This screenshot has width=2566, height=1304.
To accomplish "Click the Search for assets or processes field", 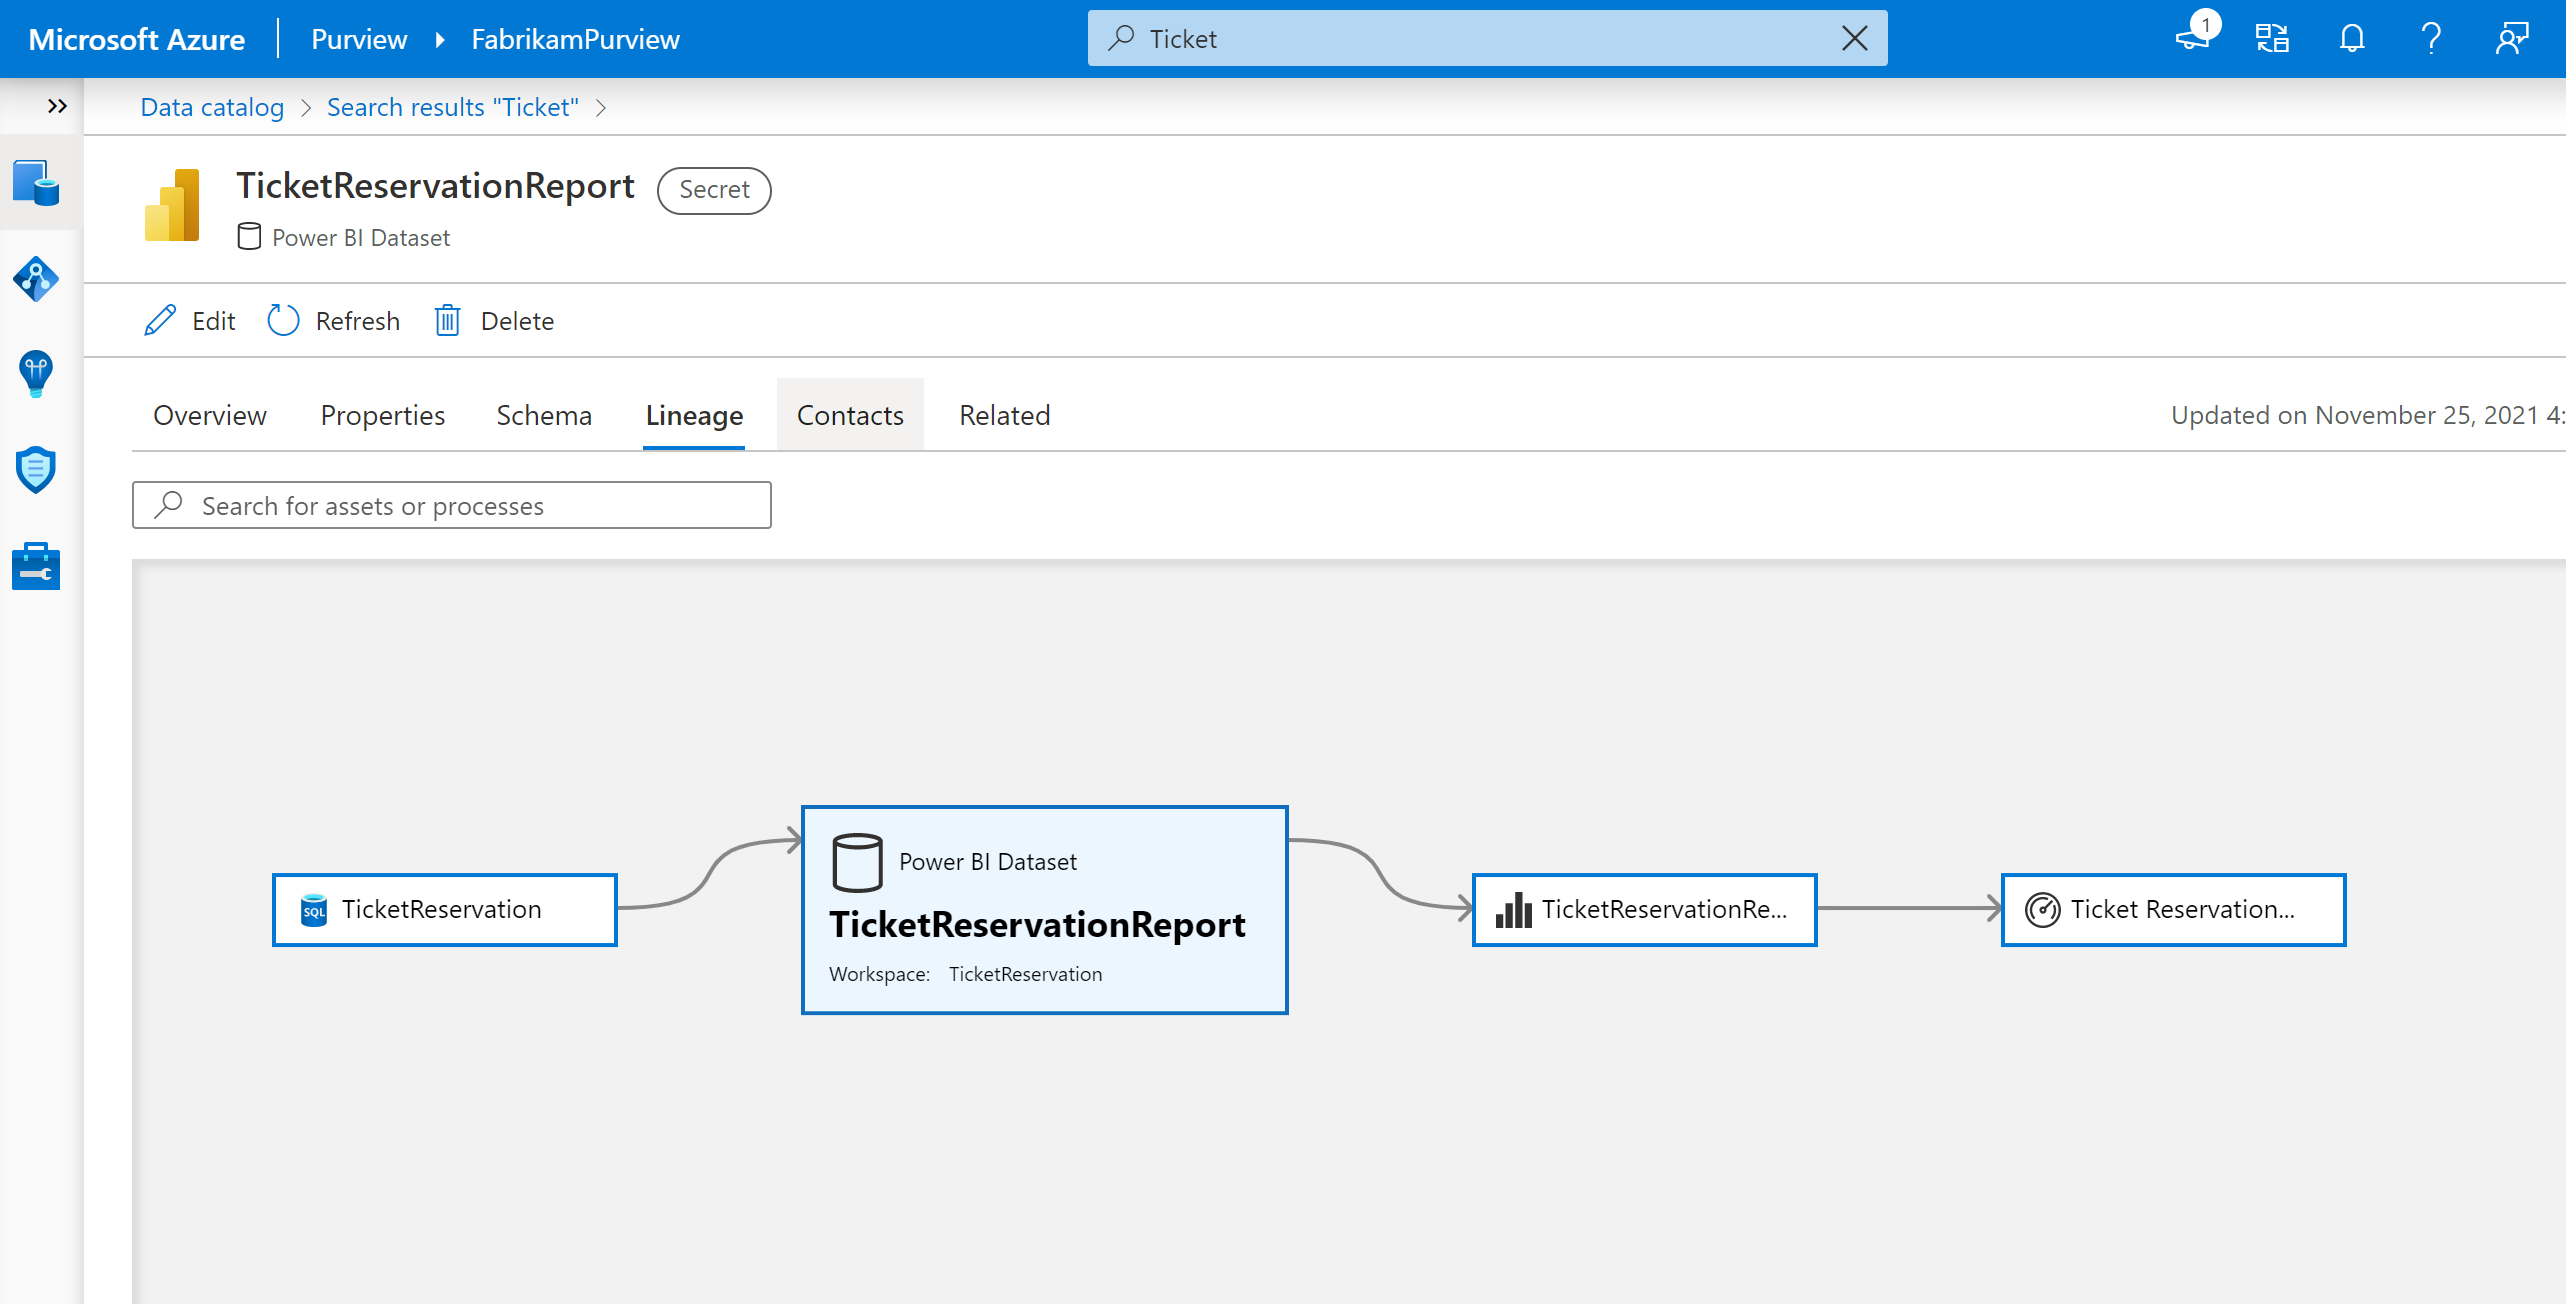I will 452,506.
